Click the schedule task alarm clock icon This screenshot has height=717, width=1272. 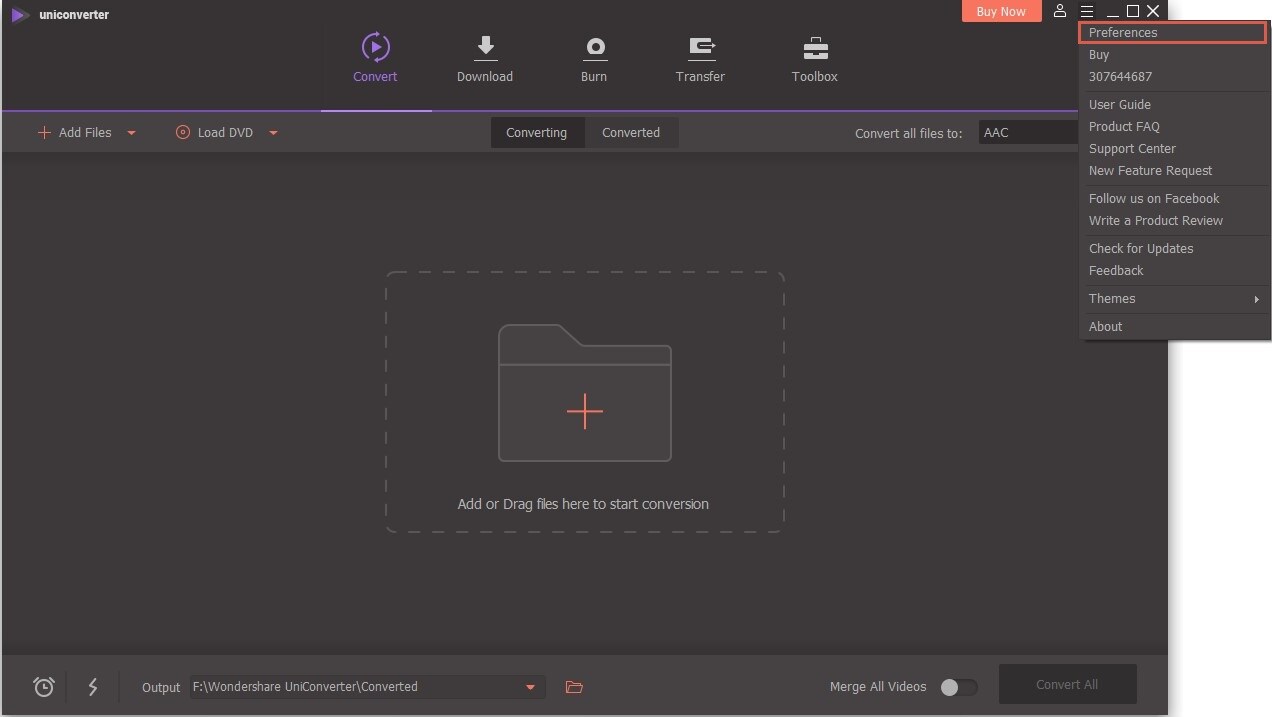(x=43, y=686)
